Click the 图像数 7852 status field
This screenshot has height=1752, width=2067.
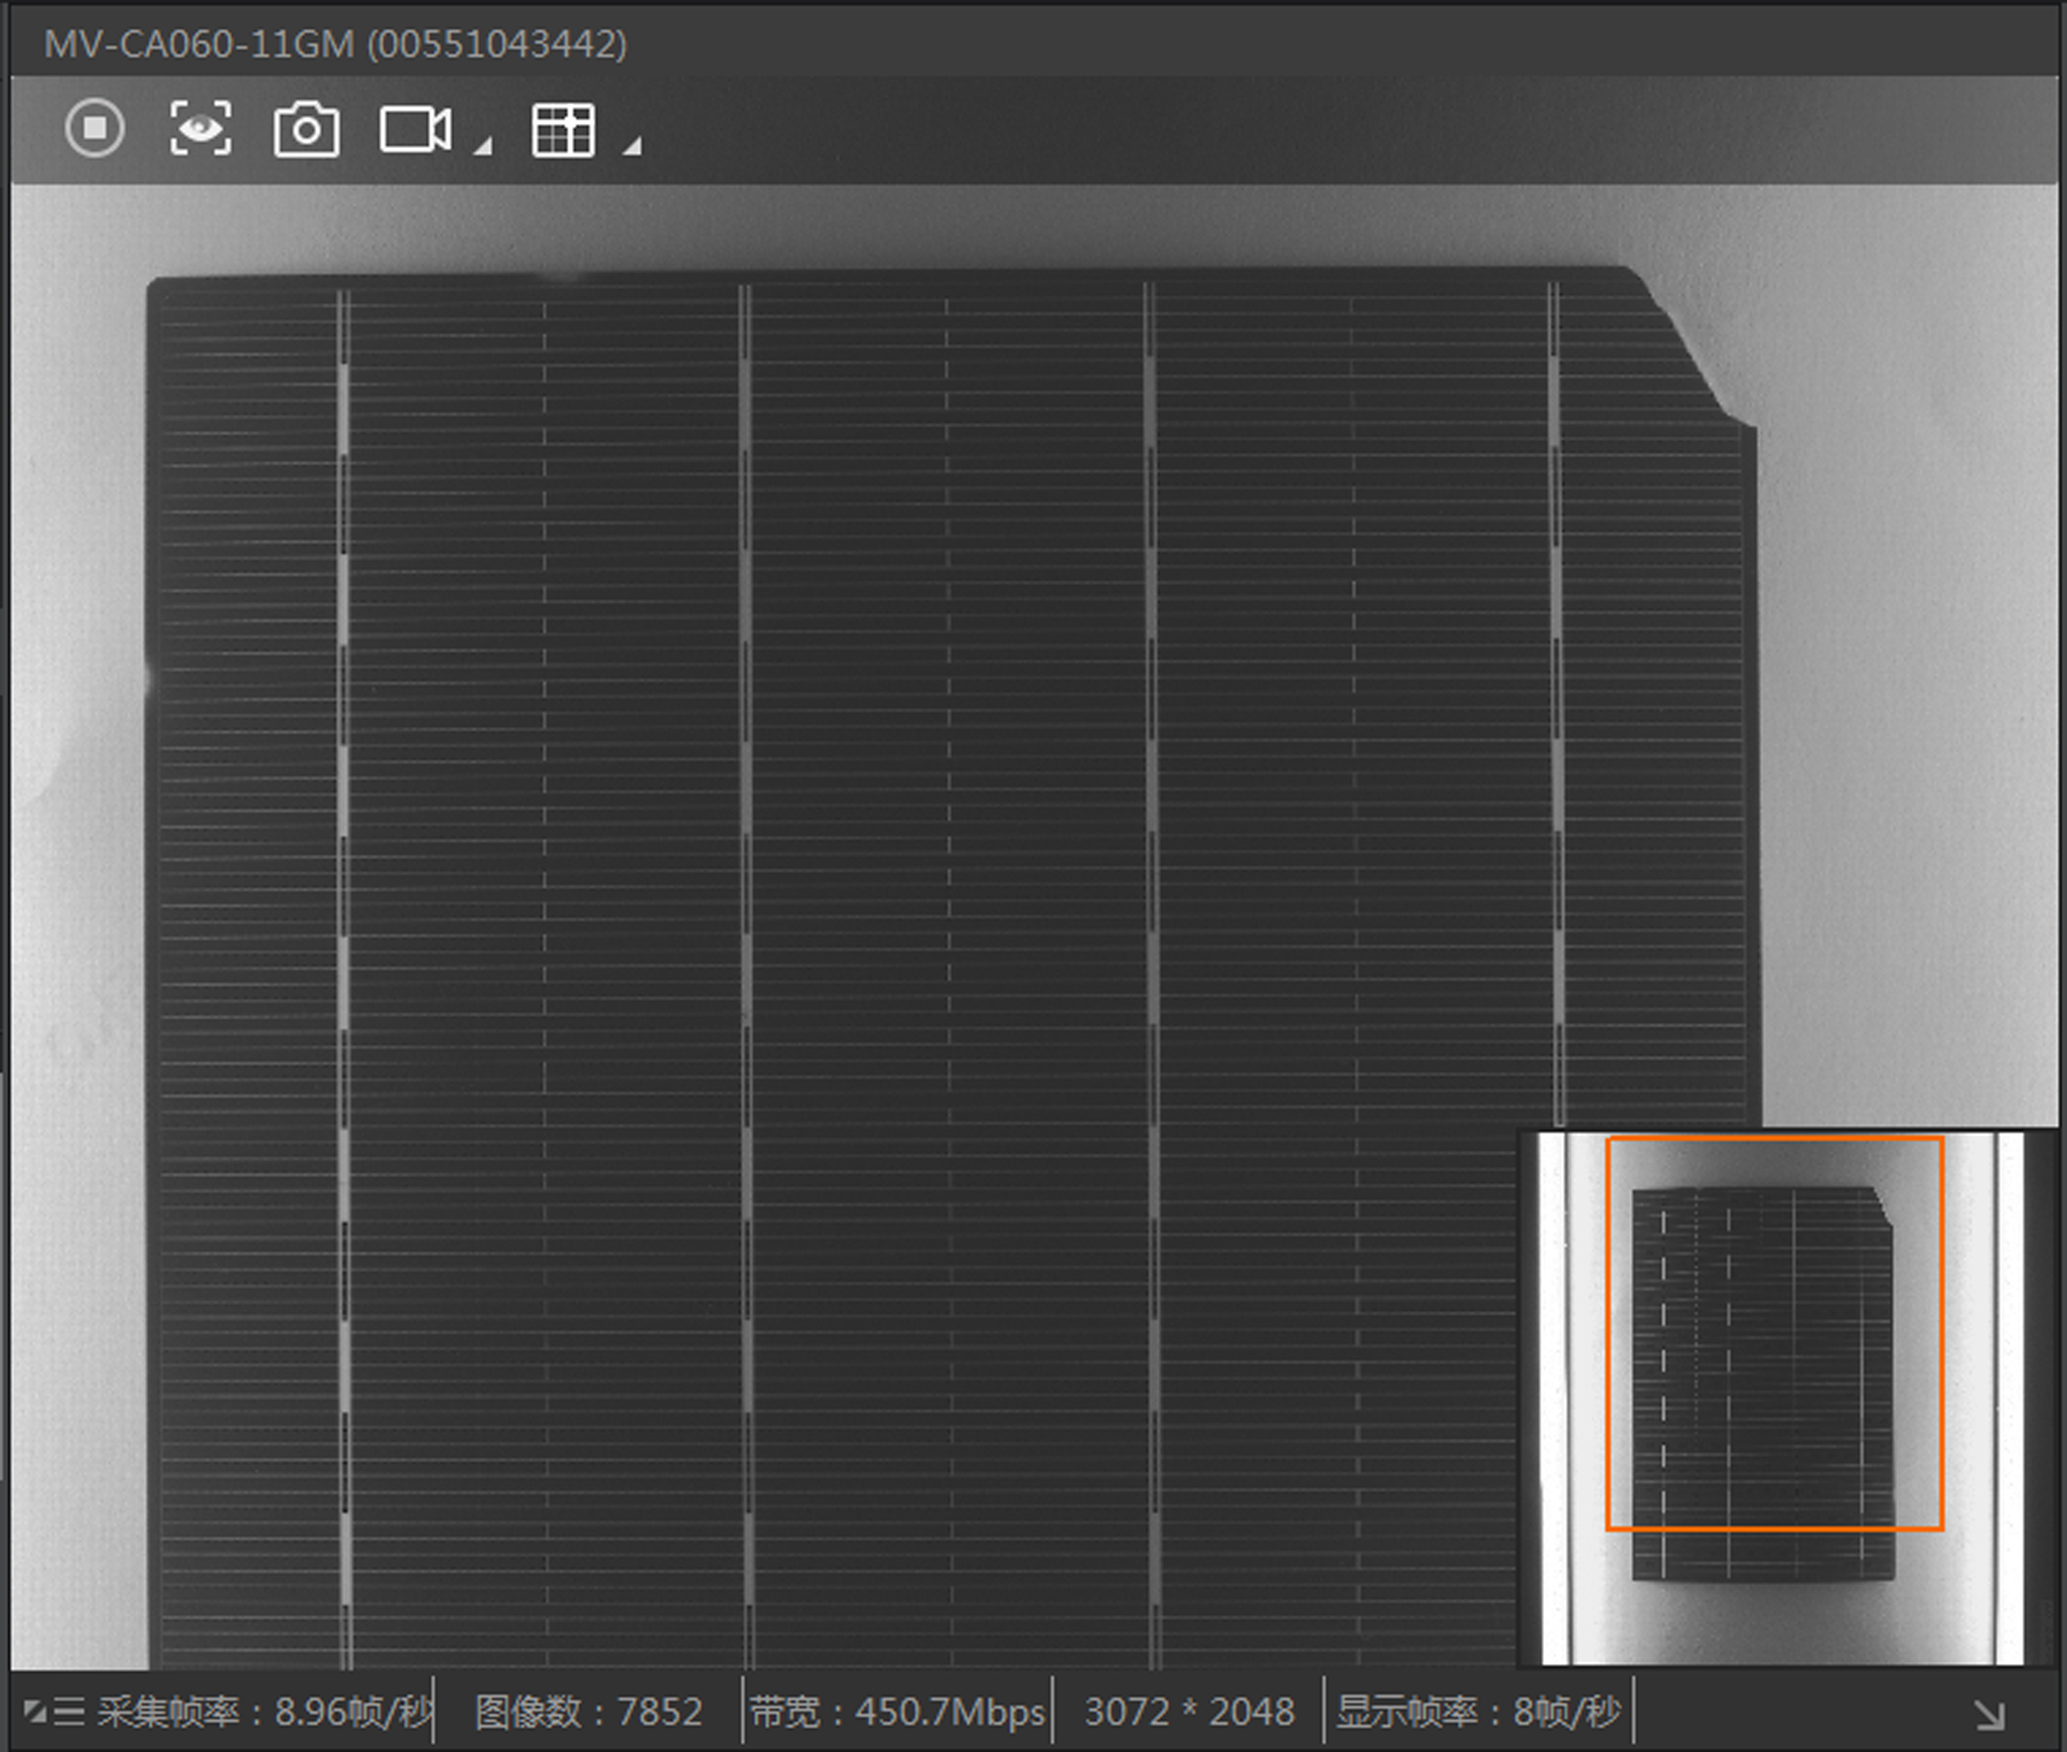pyautogui.click(x=588, y=1712)
